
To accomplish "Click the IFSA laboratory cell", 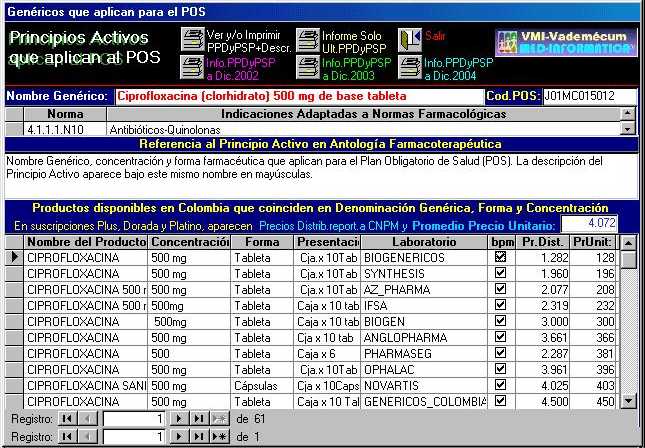I will [x=424, y=306].
